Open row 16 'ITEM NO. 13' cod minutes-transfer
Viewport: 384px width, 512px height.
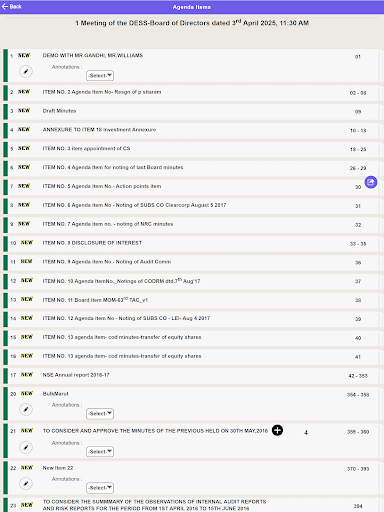click(122, 356)
